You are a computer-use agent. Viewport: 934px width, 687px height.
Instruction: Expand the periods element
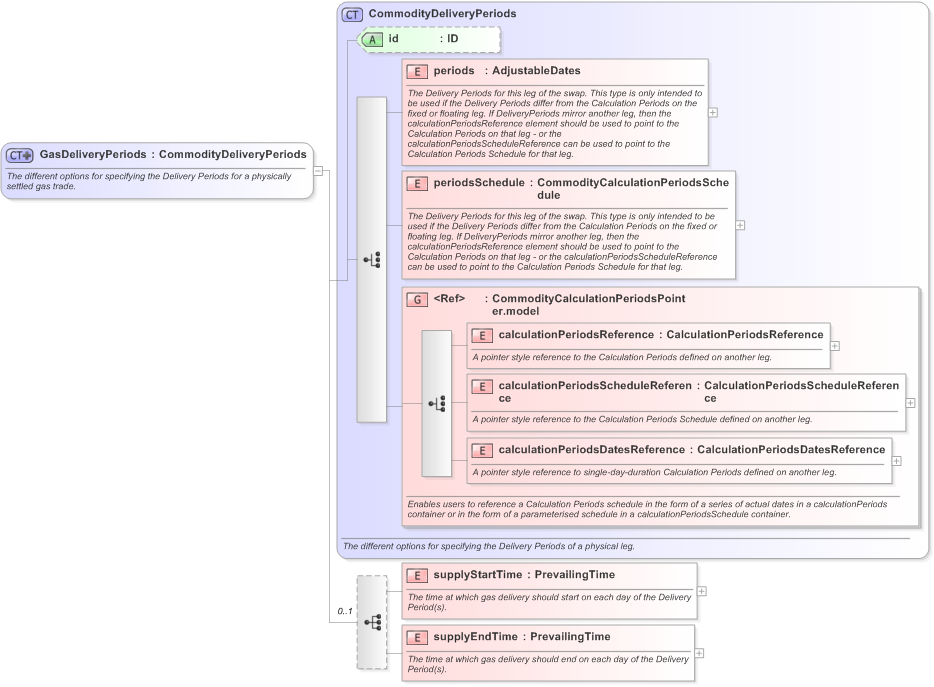click(713, 113)
